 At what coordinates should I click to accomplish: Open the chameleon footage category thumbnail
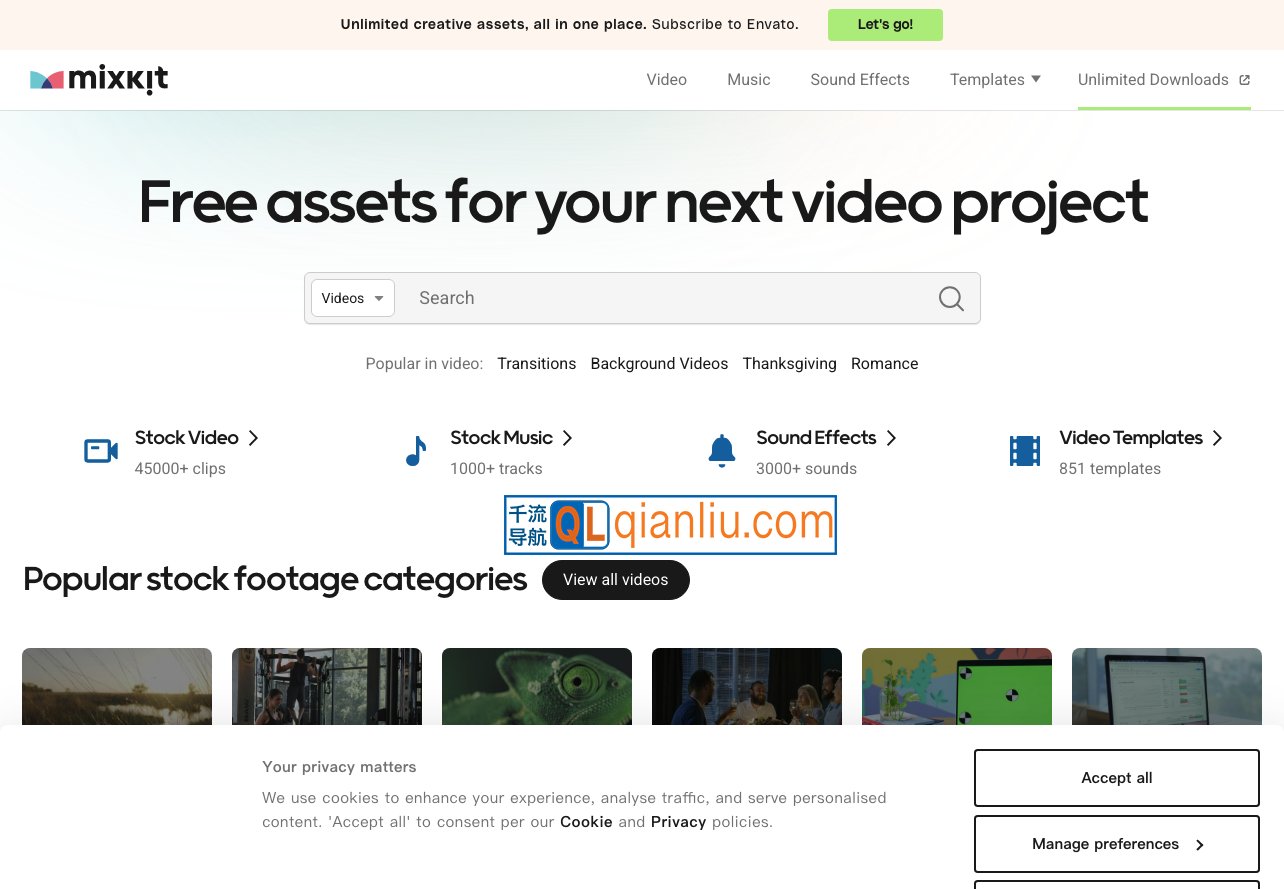pos(537,686)
